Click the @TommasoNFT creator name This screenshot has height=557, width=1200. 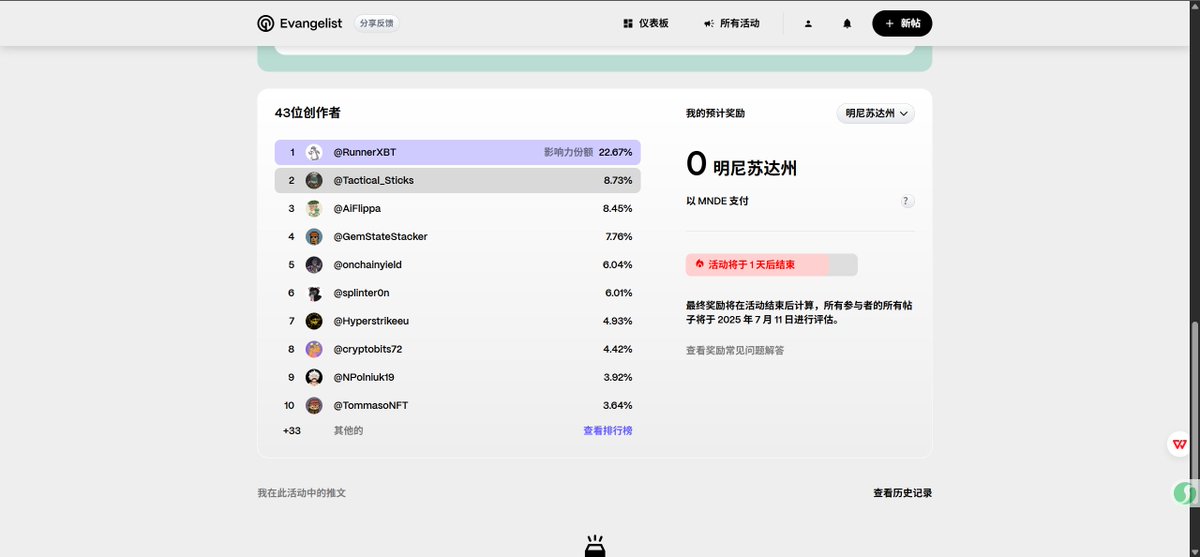(x=370, y=405)
